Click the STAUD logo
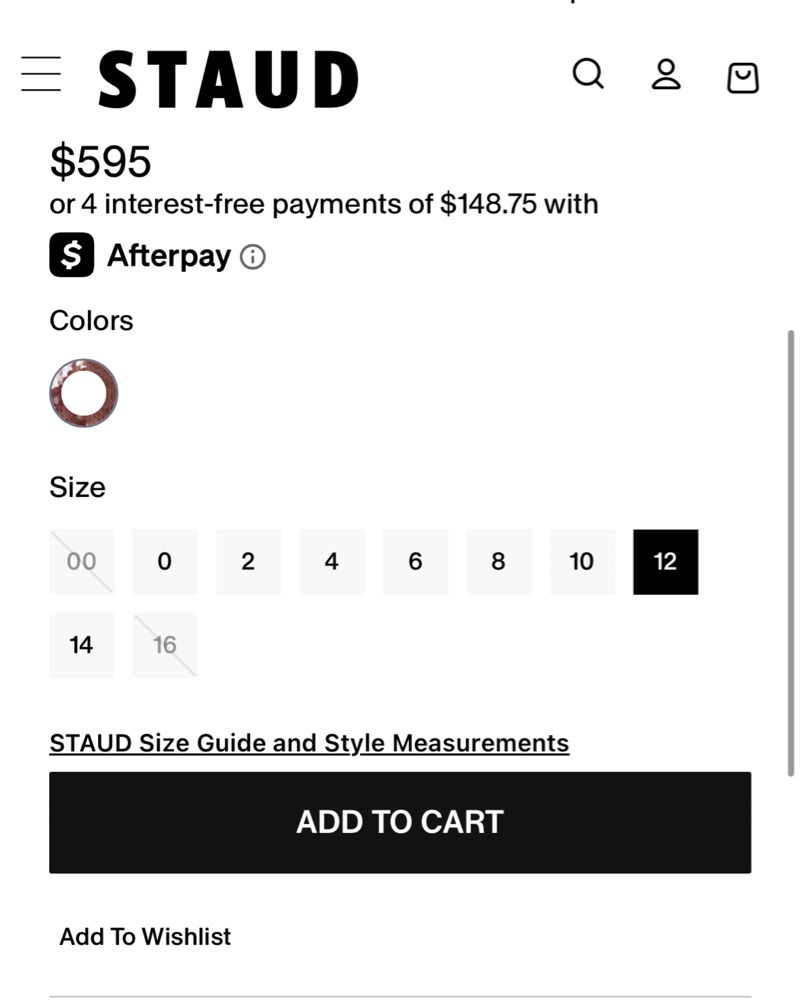Screen dimensions: 801x1000 pyautogui.click(x=228, y=78)
